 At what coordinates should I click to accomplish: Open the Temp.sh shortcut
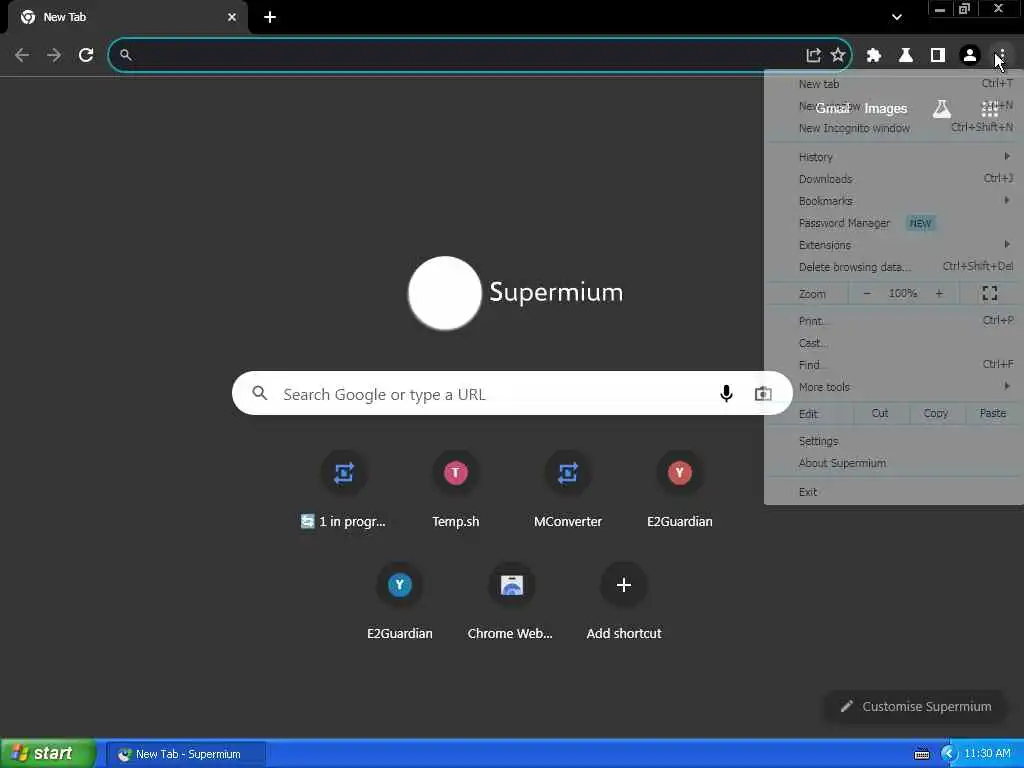[x=456, y=488]
